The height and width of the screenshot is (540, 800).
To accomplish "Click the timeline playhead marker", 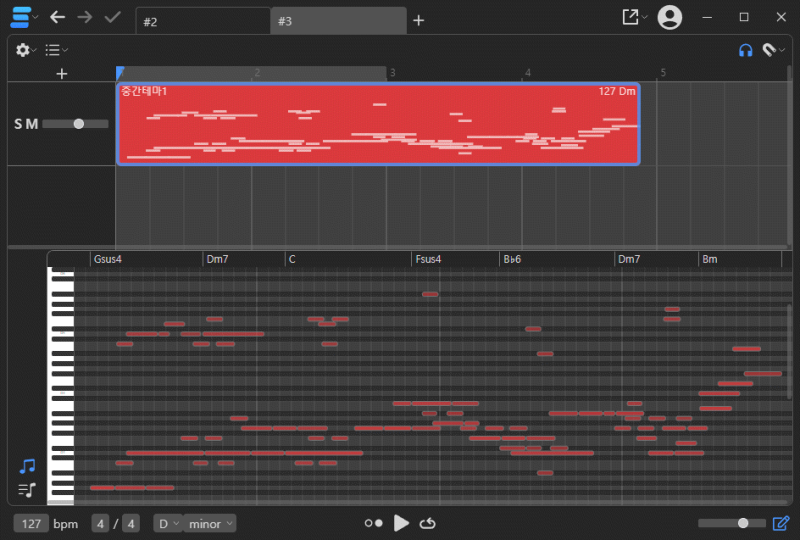I will coord(120,73).
